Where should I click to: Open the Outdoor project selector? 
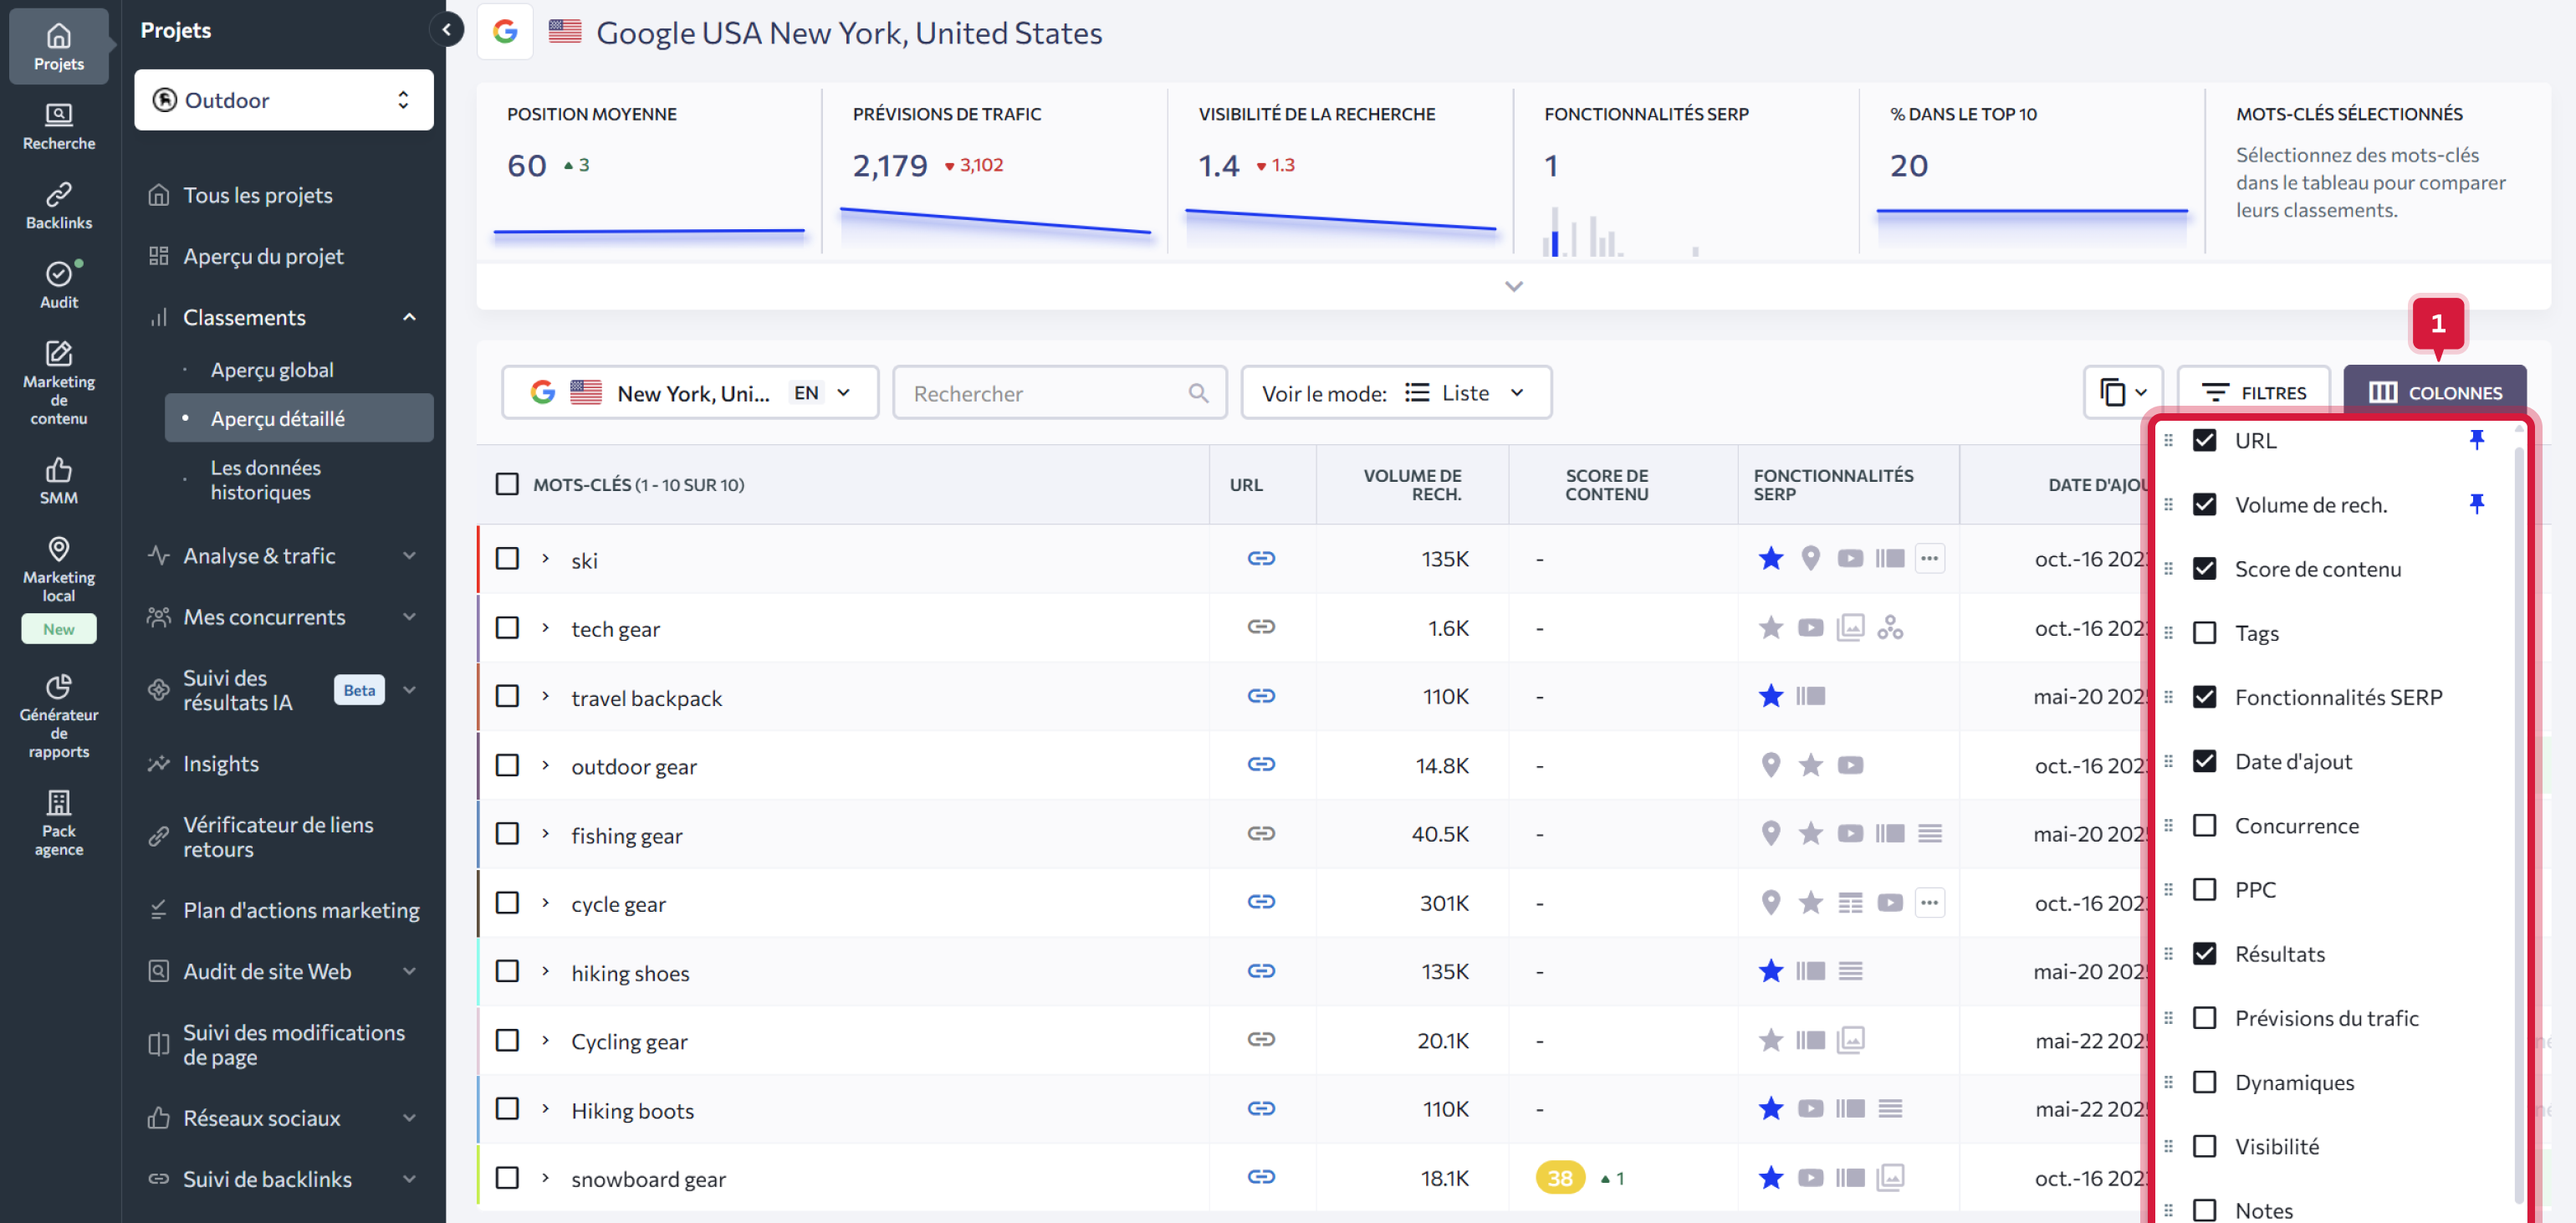[284, 100]
